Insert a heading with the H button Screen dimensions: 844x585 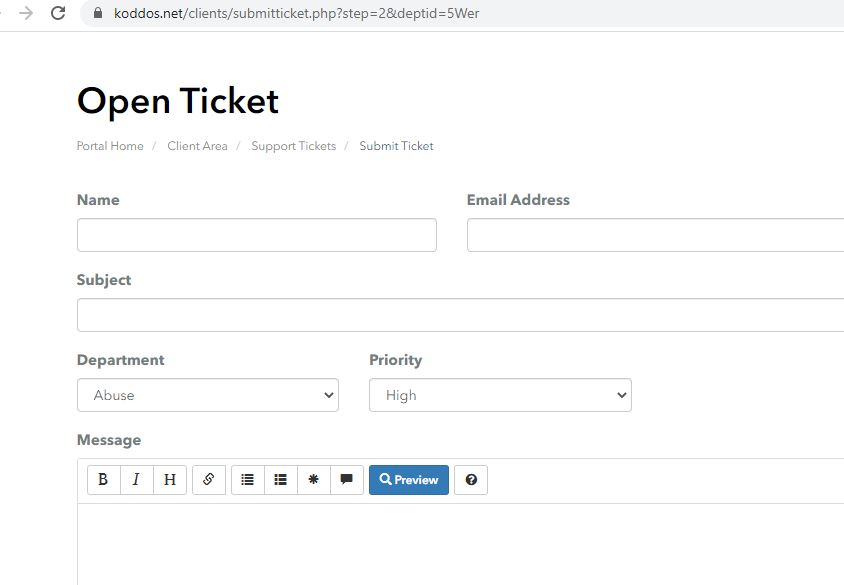pyautogui.click(x=169, y=480)
